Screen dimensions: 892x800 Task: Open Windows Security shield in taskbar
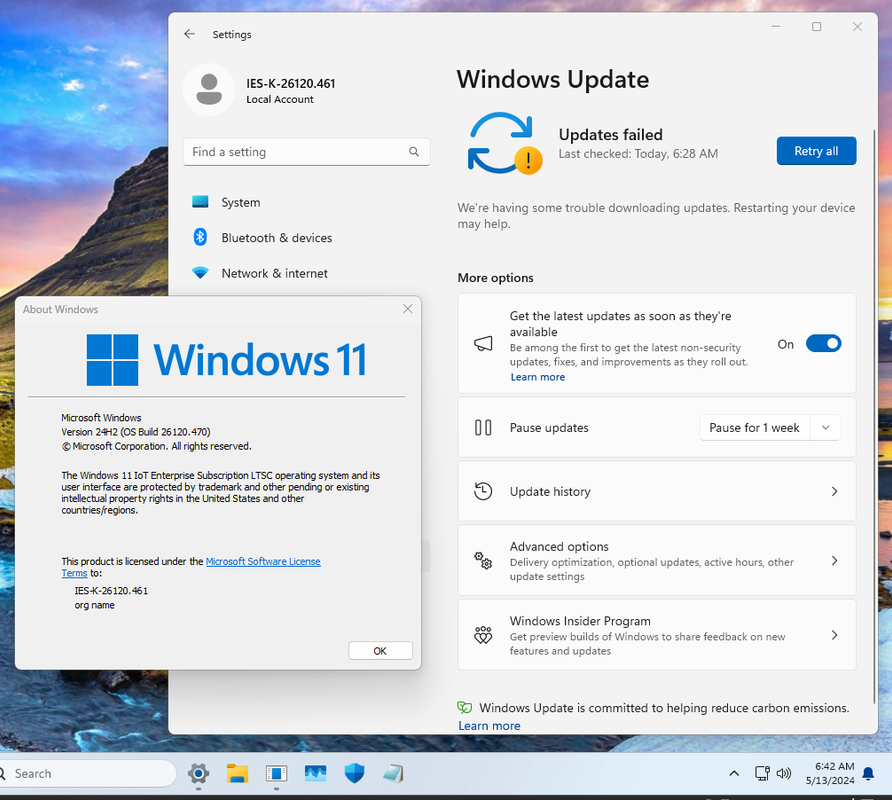click(x=354, y=773)
